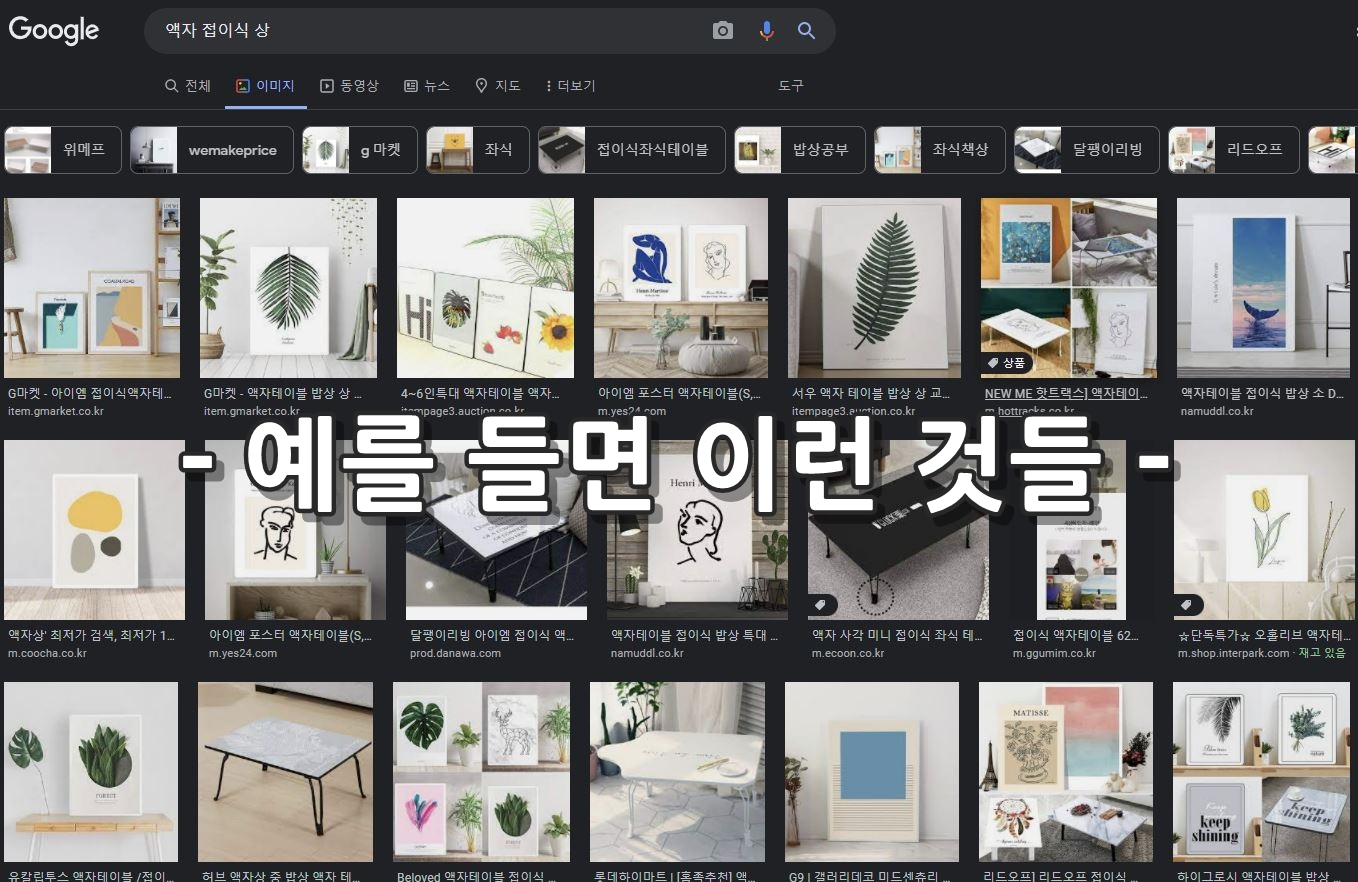Choose the 좌식책상 filter chip
Image resolution: width=1358 pixels, height=882 pixels.
point(940,150)
